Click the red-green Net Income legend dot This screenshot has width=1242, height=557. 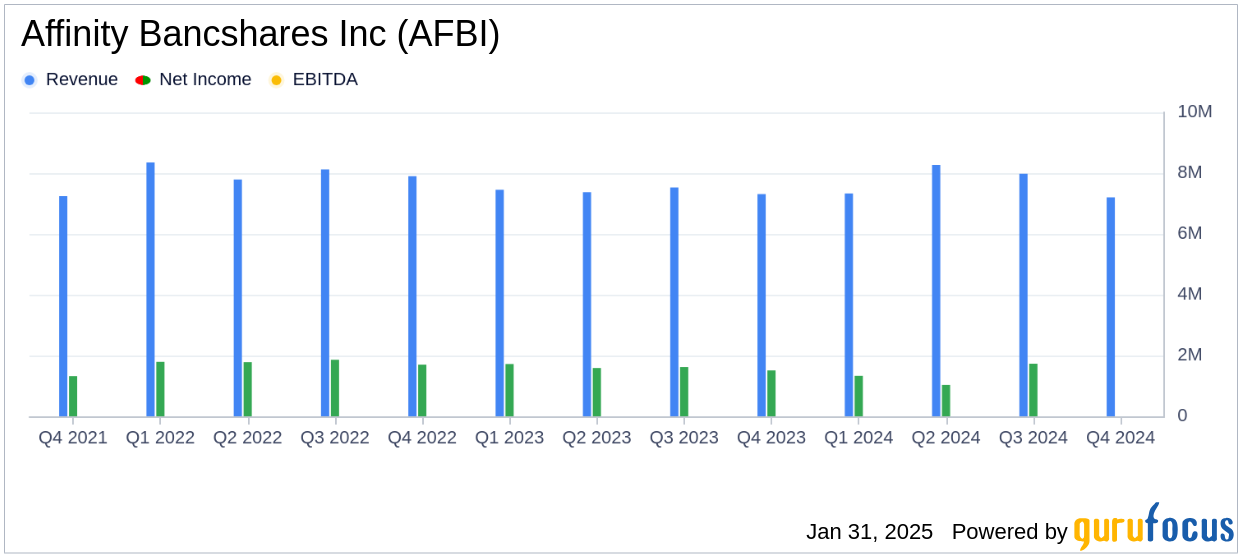point(143,80)
